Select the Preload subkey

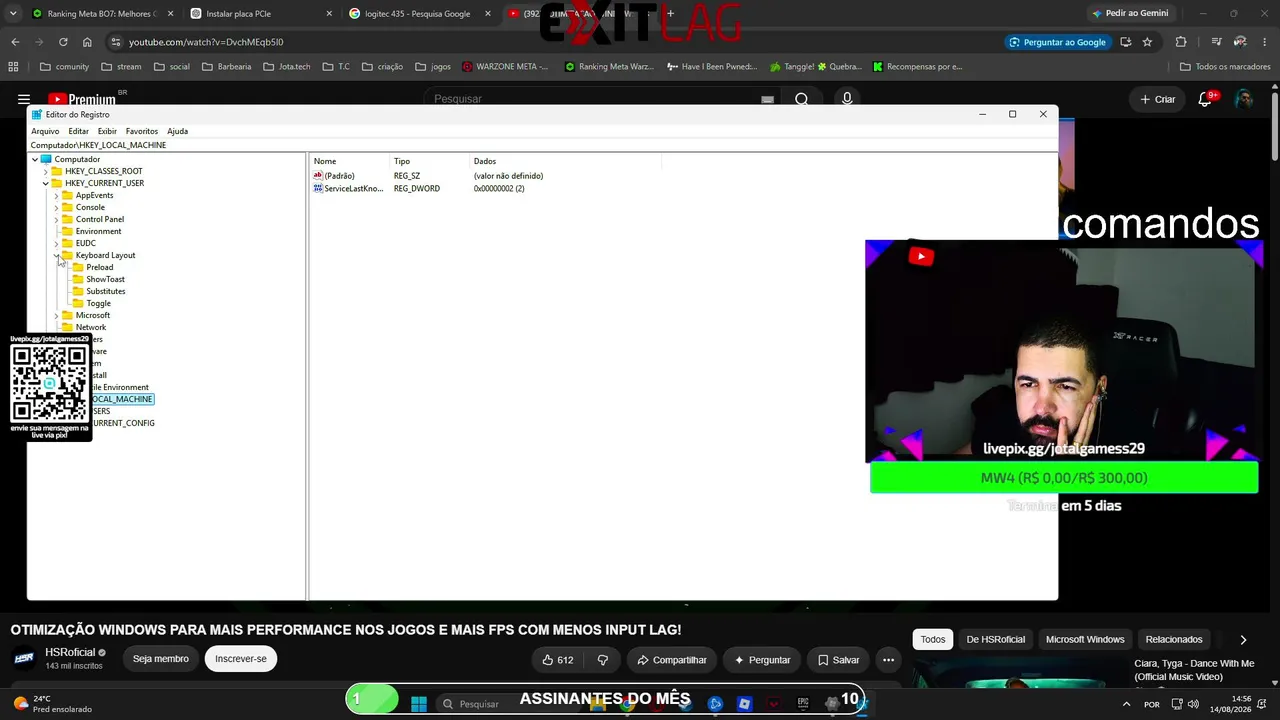click(x=99, y=267)
